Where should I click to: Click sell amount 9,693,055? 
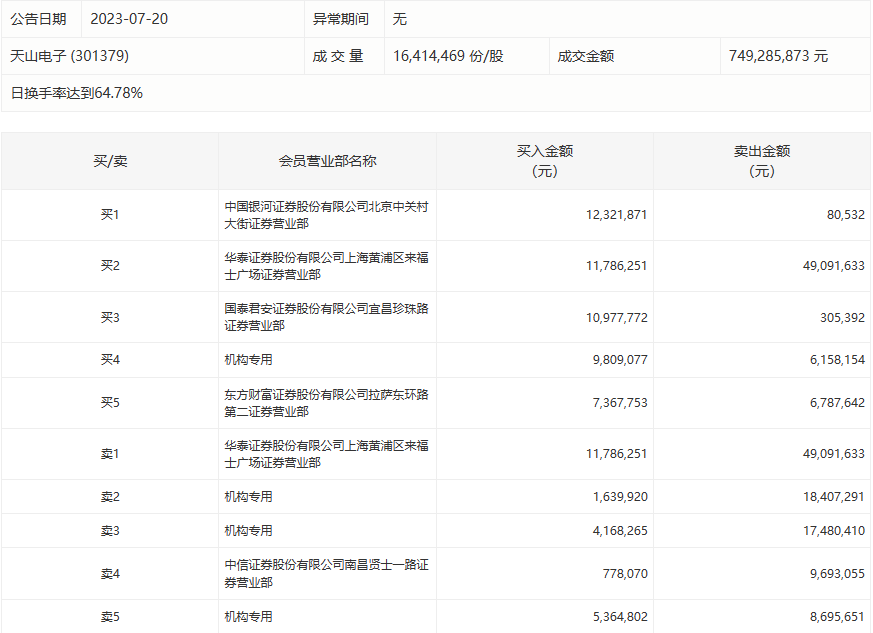(837, 573)
